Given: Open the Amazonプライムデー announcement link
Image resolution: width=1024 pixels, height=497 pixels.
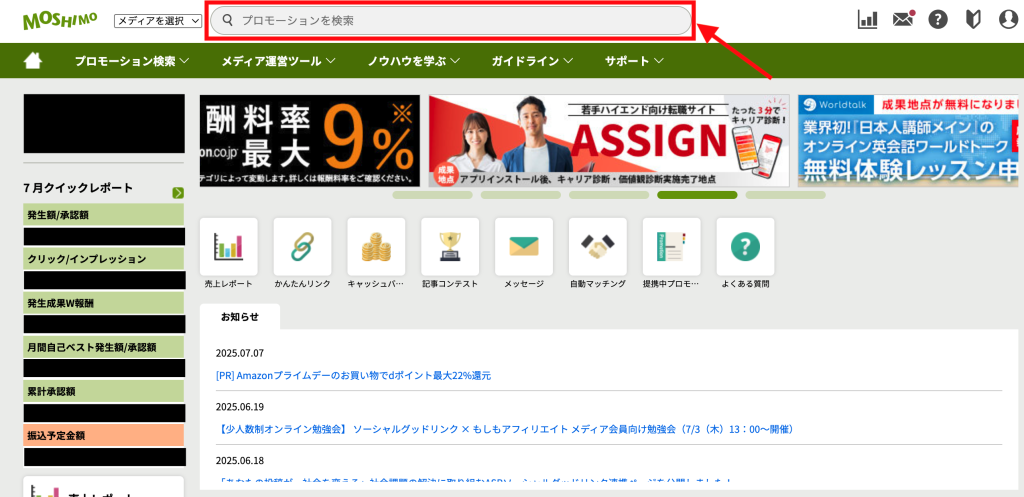Looking at the screenshot, I should 353,376.
